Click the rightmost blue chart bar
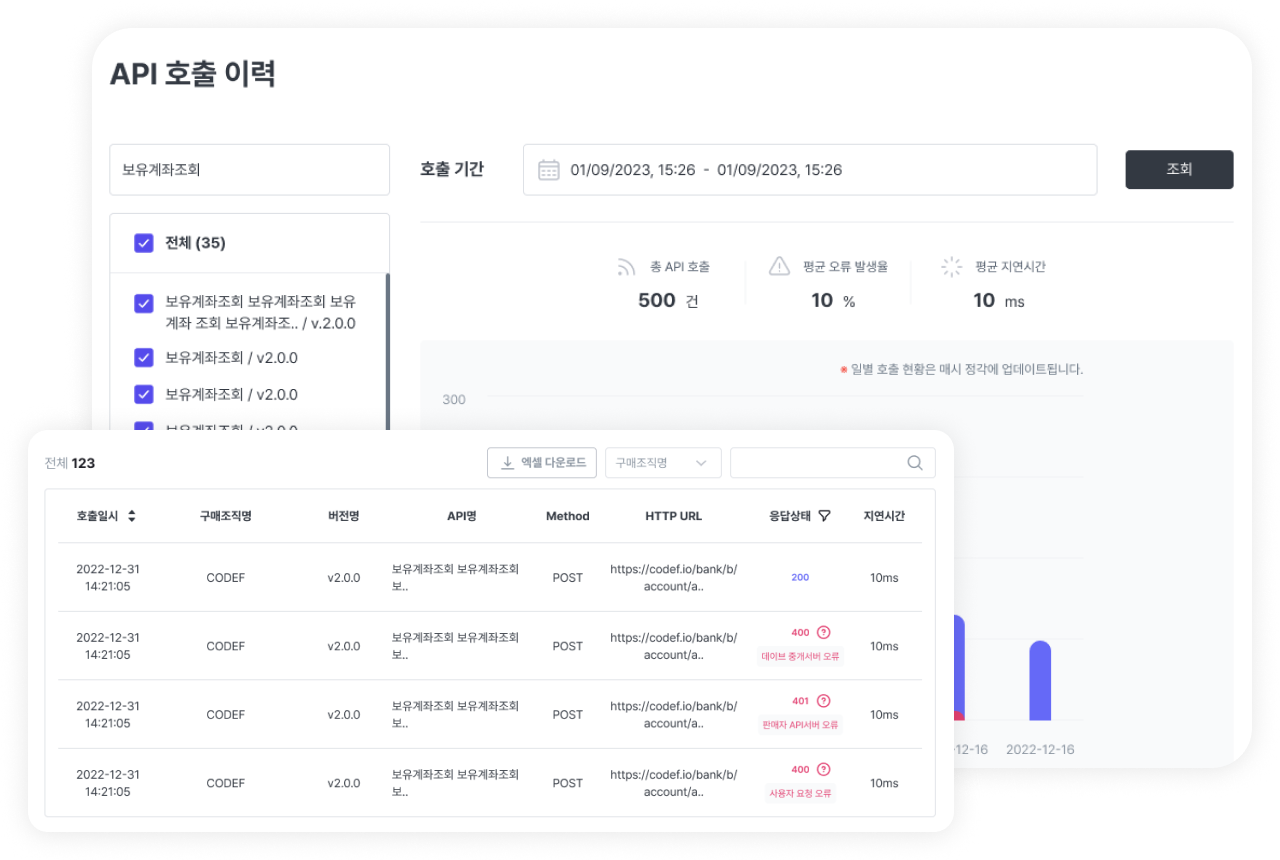Screen dimensions: 1280x860 click(1040, 680)
